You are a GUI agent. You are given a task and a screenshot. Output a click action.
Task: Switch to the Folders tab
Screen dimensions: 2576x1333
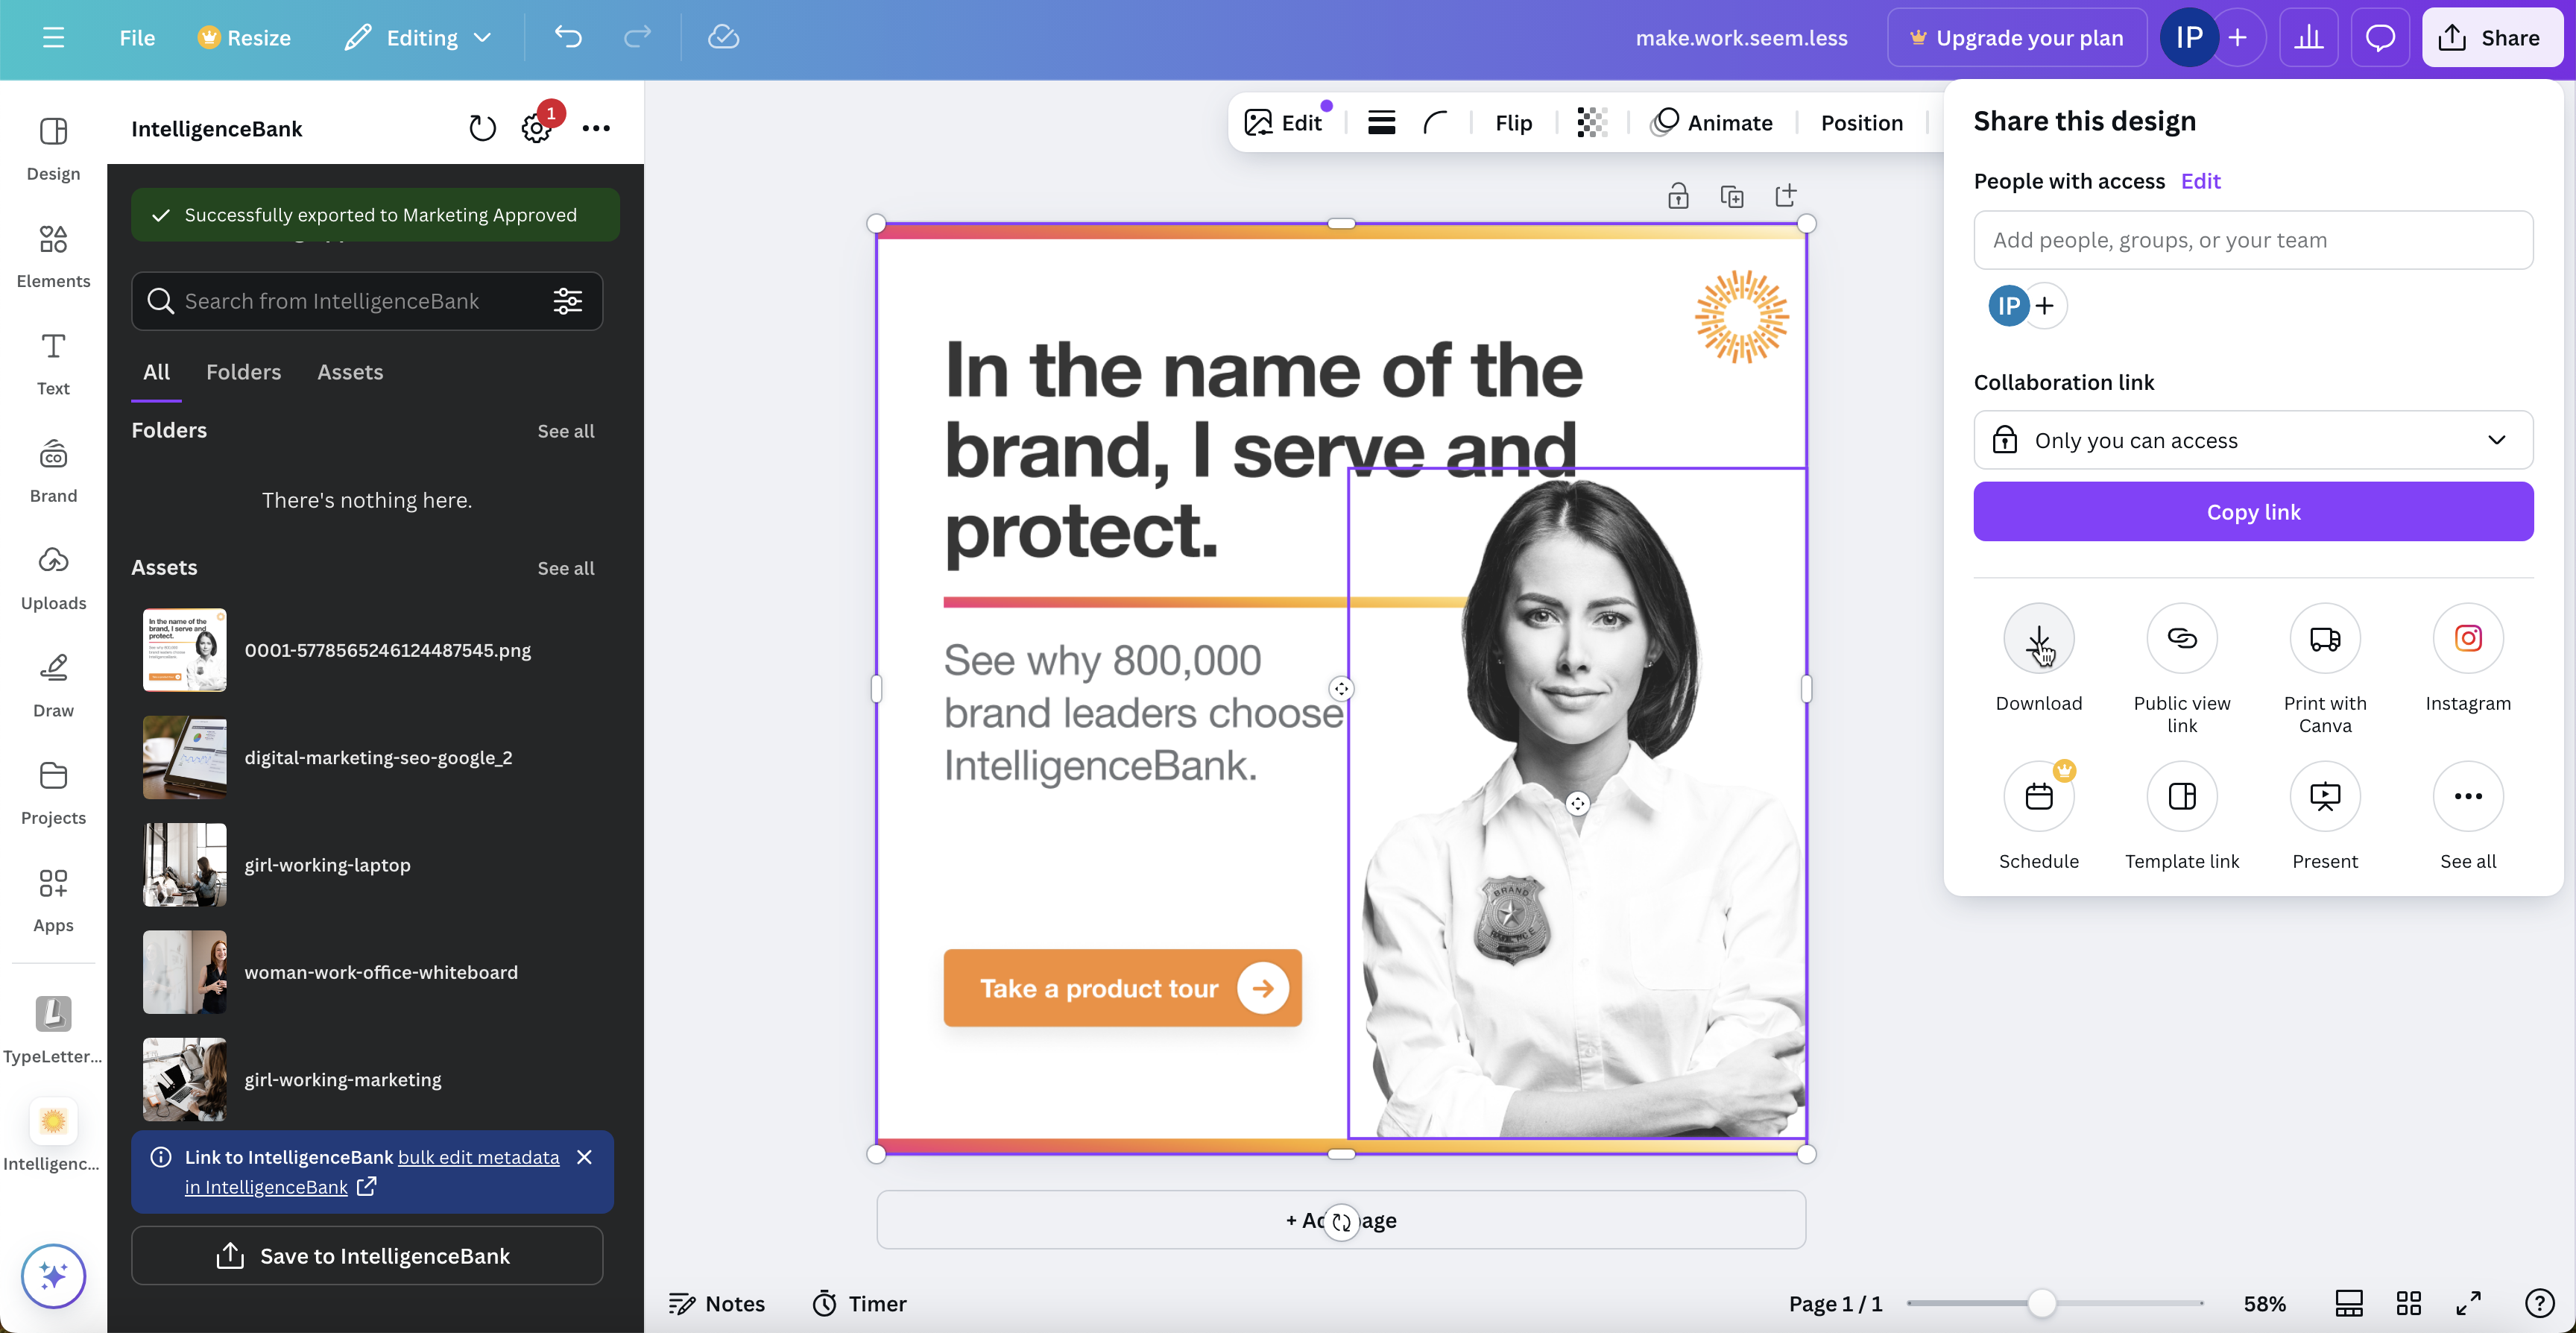(x=243, y=372)
